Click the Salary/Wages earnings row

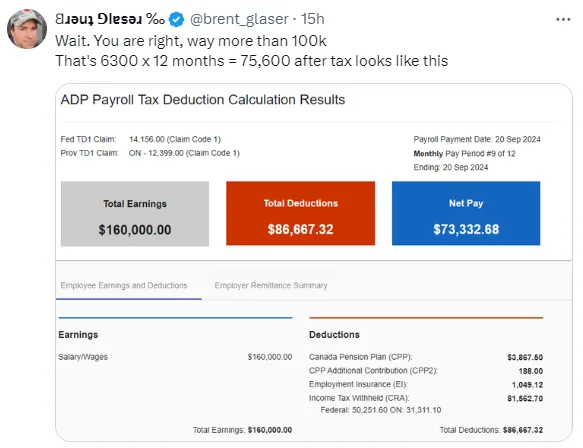point(175,357)
